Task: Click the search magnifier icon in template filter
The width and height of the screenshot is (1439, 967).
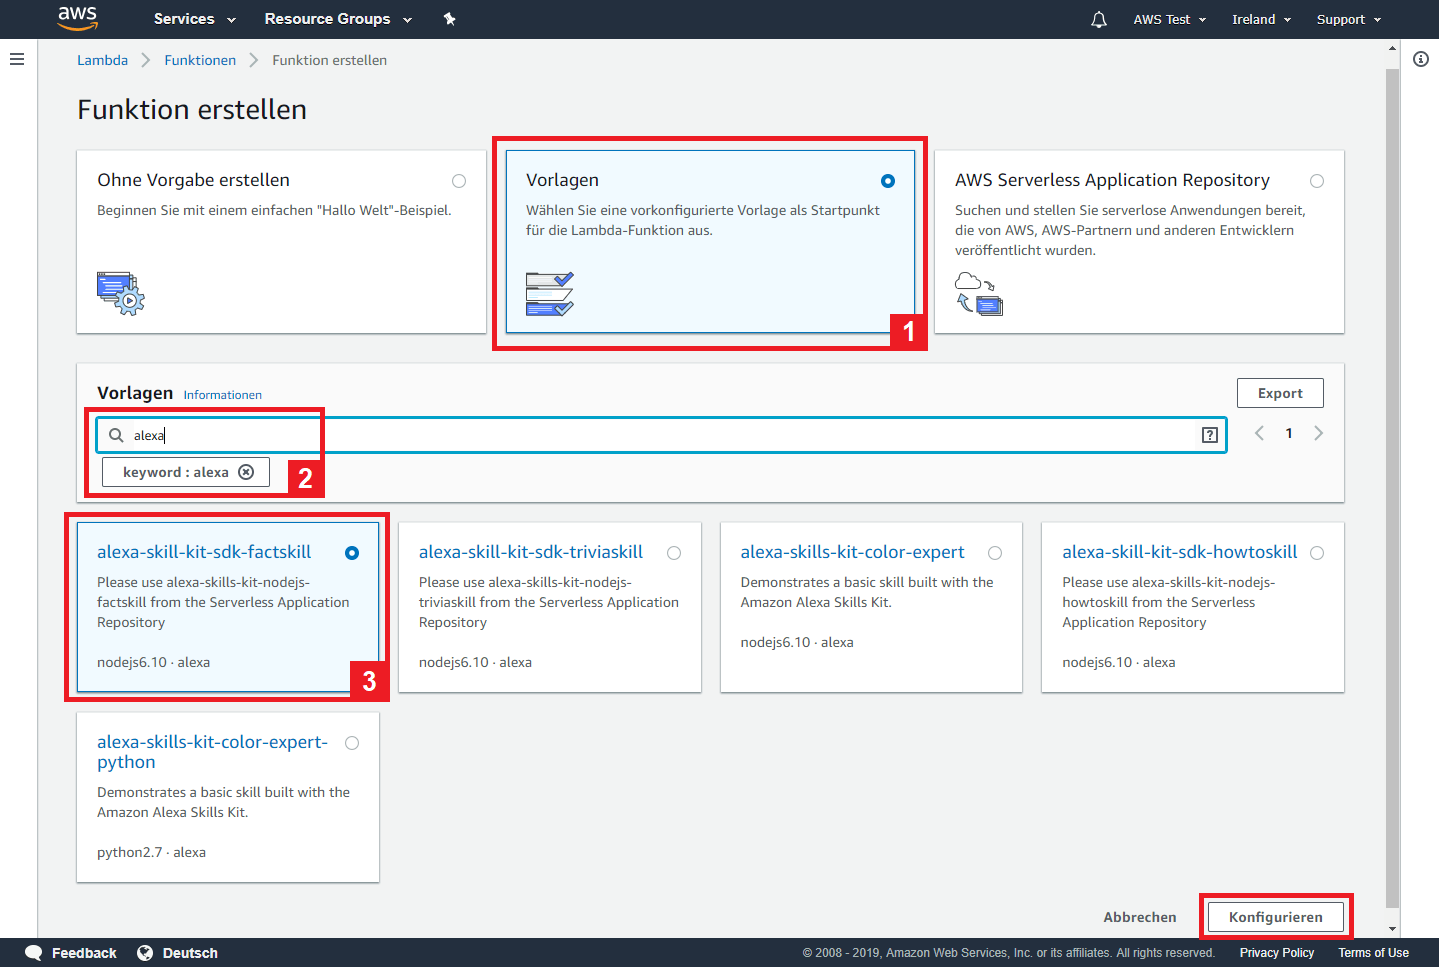Action: pyautogui.click(x=116, y=435)
